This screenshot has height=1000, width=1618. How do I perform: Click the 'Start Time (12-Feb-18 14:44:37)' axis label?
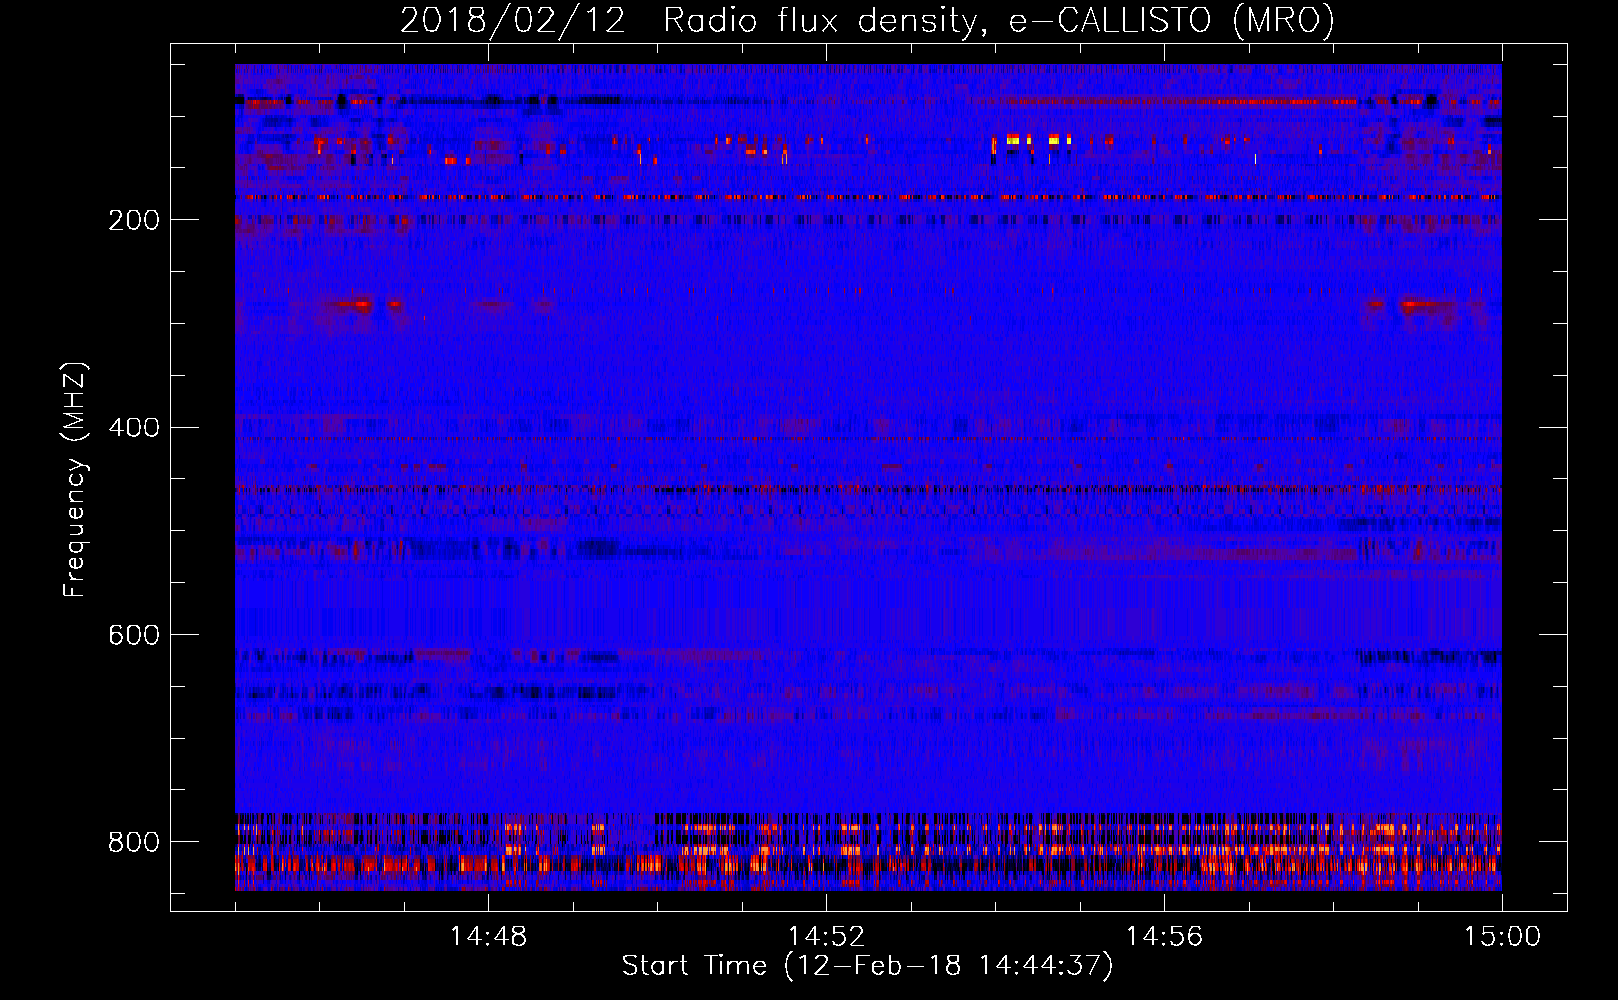(x=867, y=966)
